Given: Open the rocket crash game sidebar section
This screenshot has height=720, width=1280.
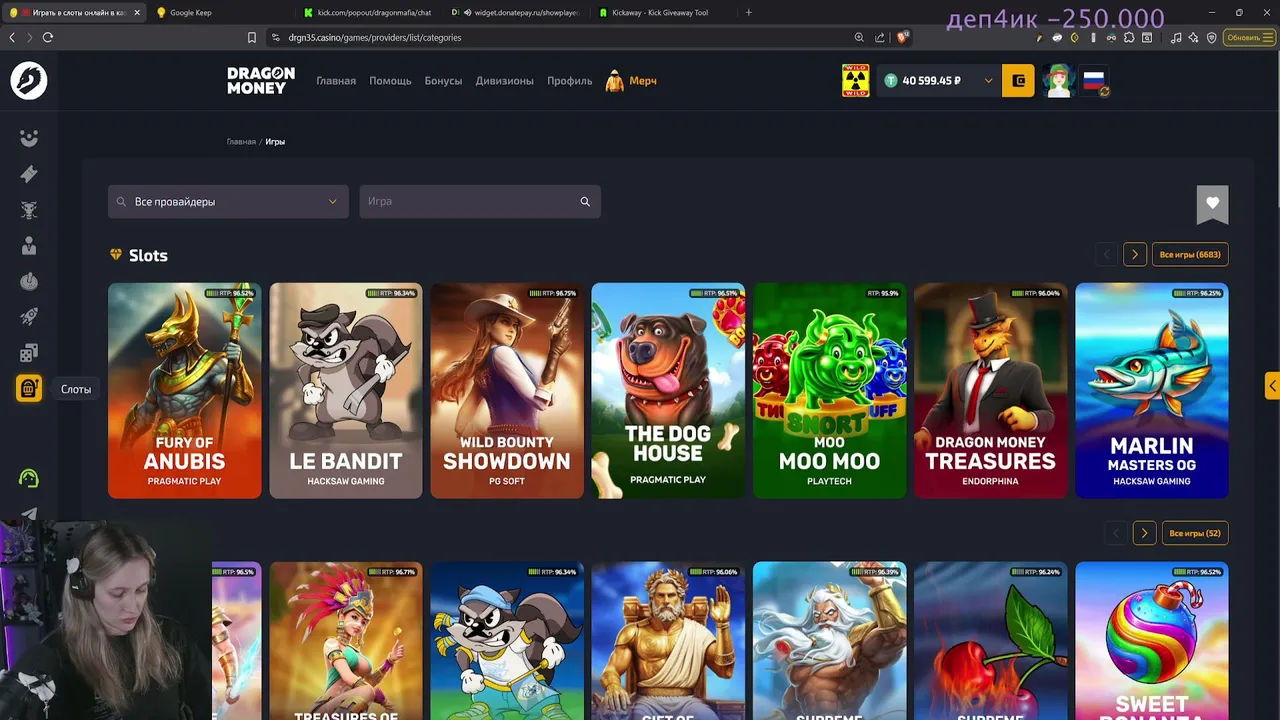Looking at the screenshot, I should click(29, 317).
